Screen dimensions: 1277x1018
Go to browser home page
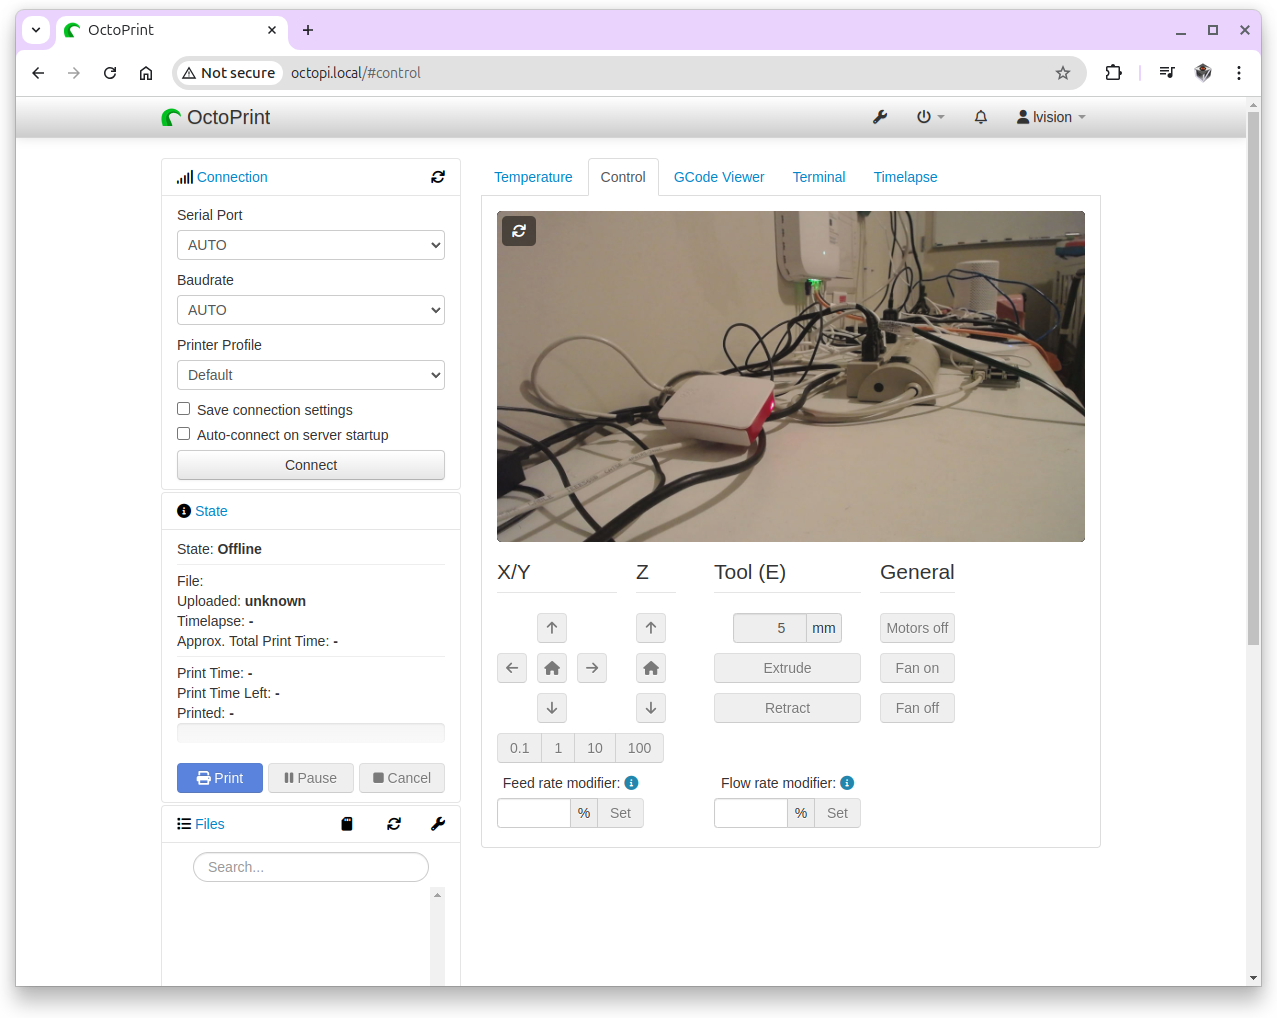pyautogui.click(x=146, y=73)
